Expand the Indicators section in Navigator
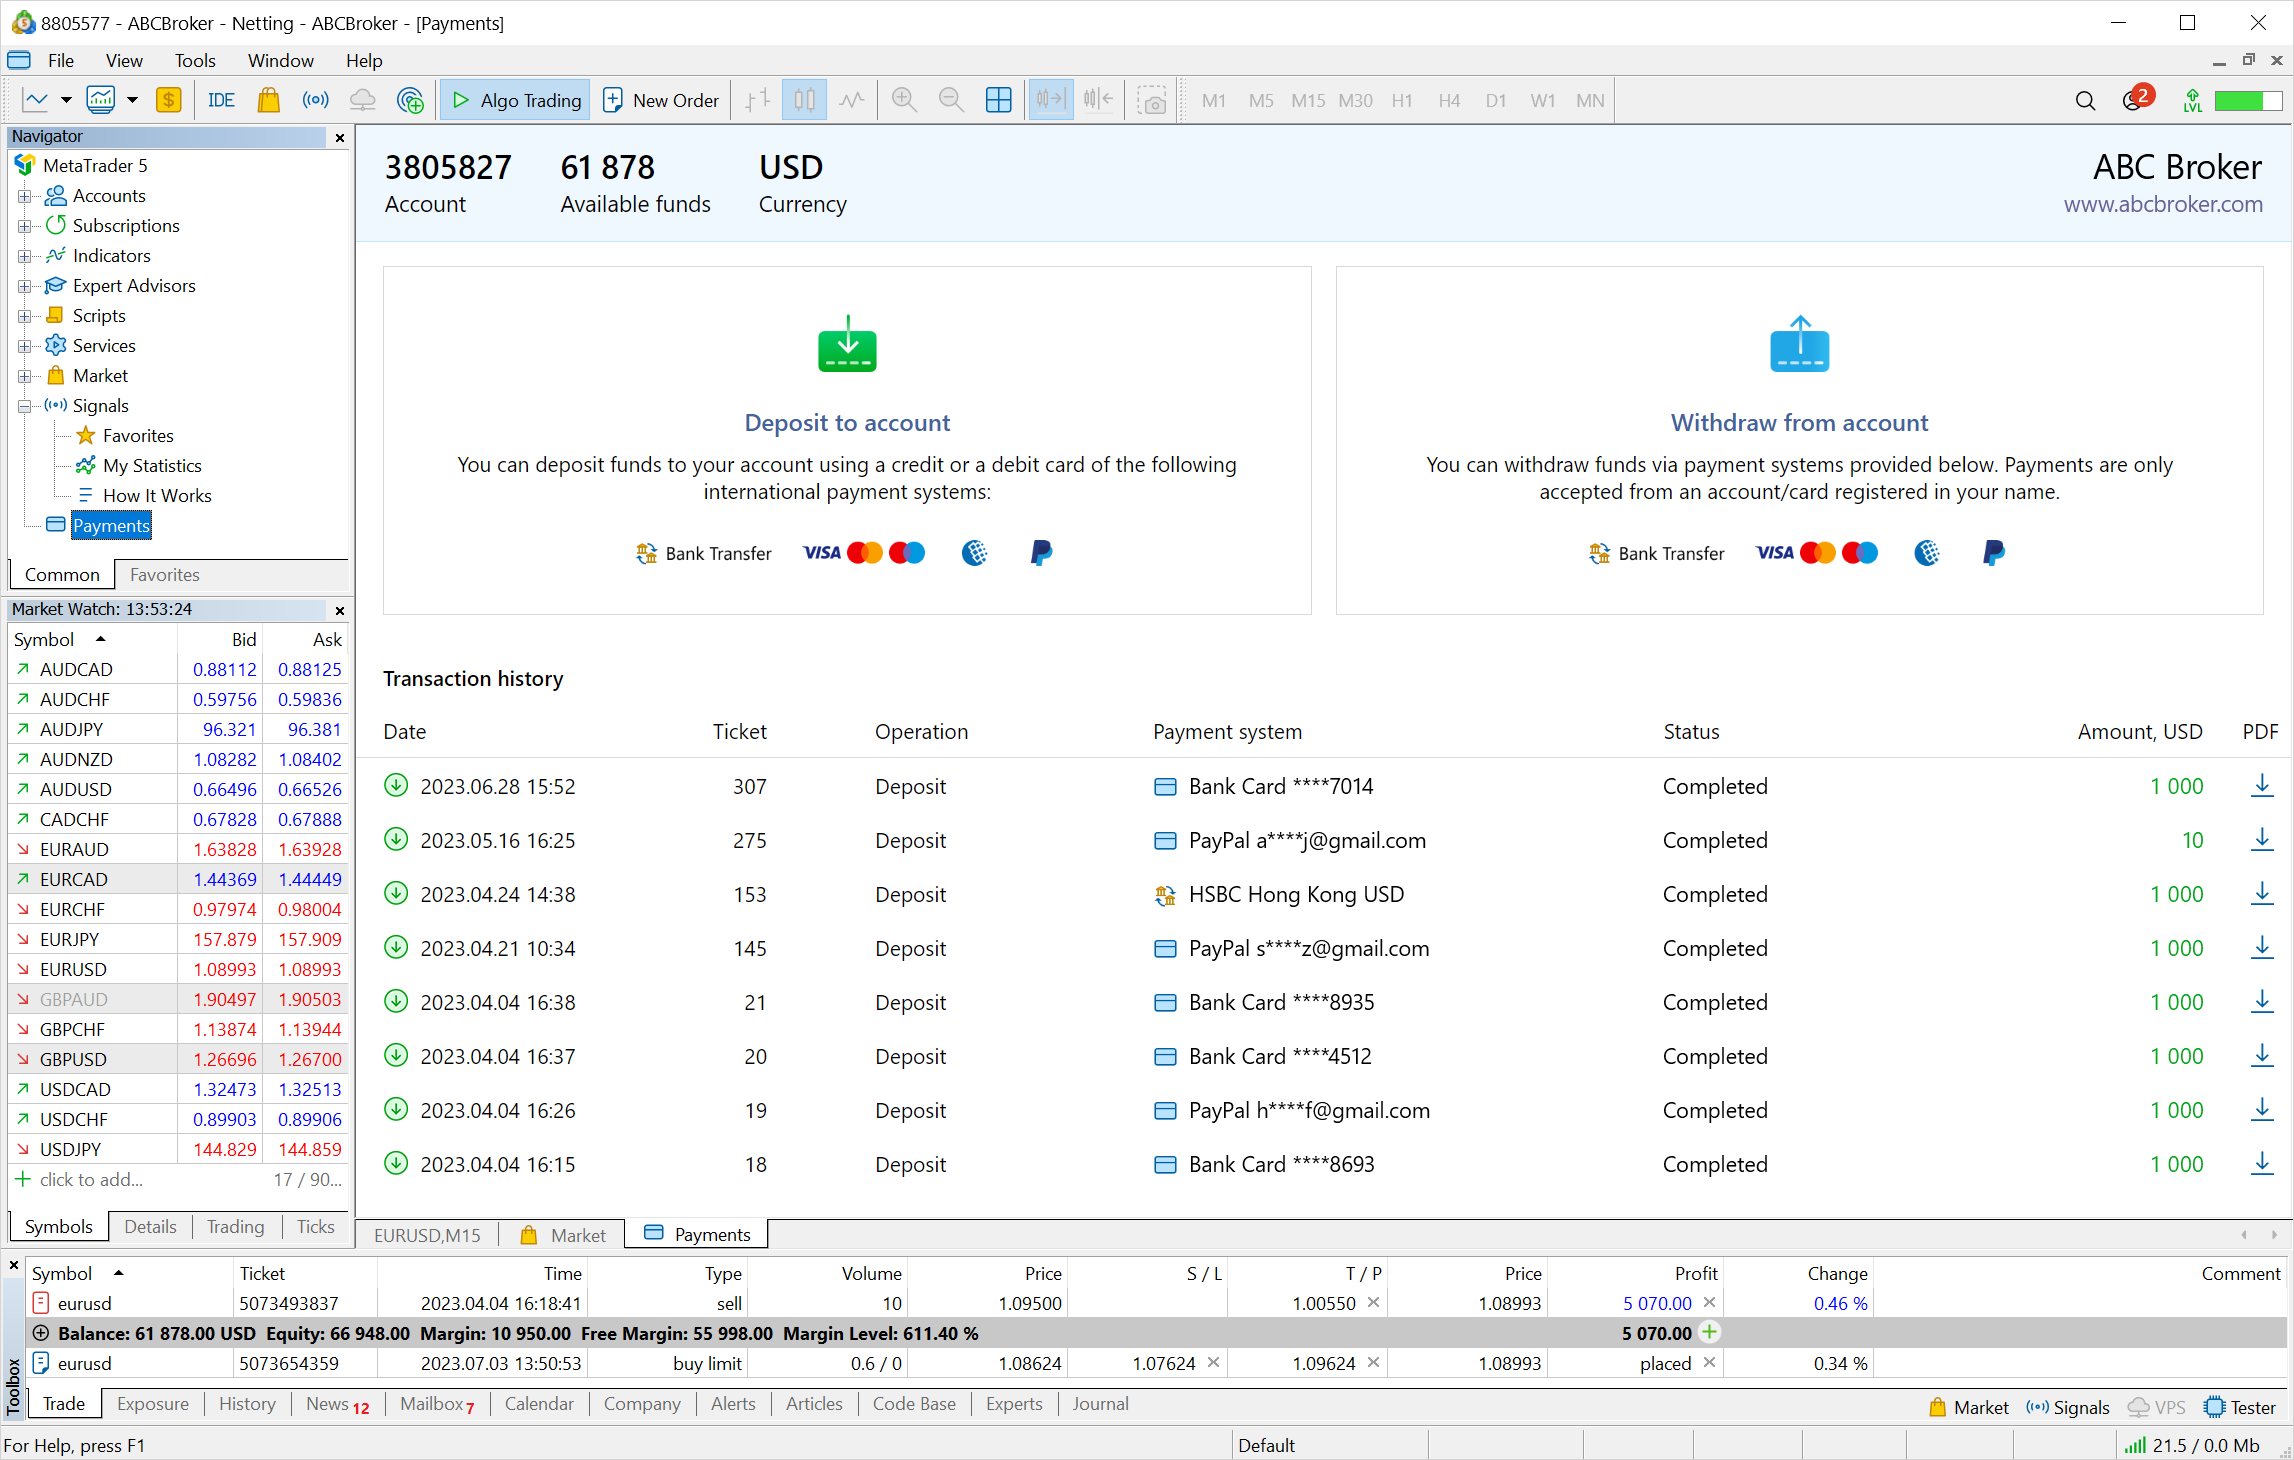 23,256
